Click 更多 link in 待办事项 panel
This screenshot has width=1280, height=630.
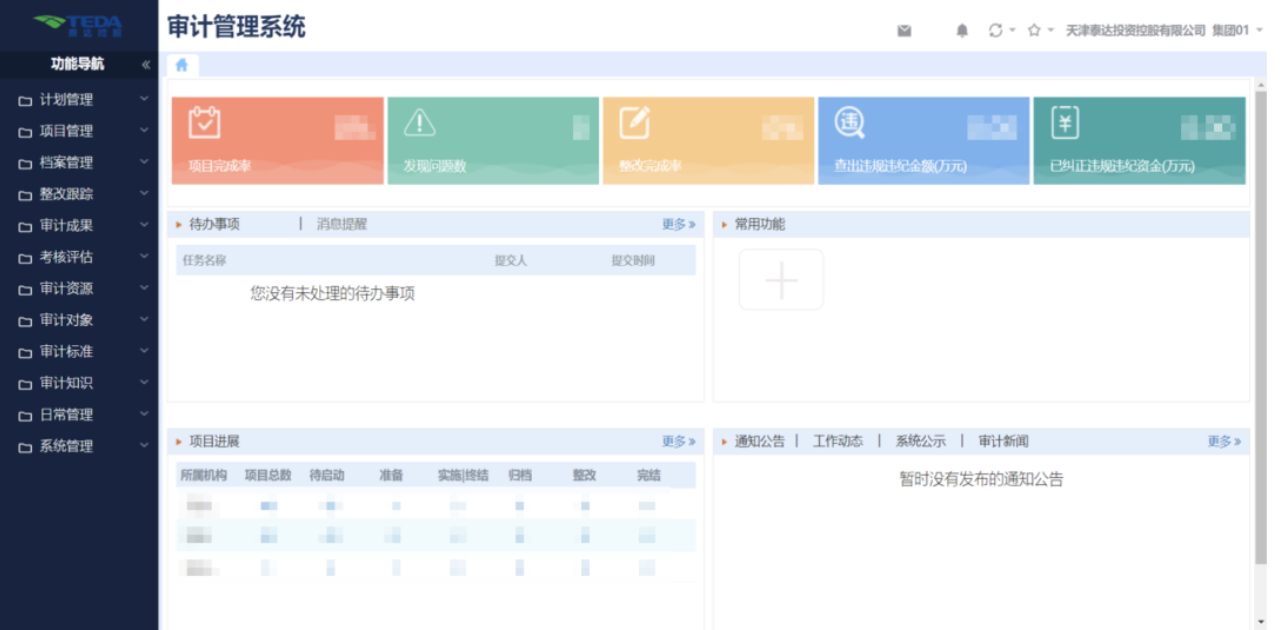coord(678,224)
